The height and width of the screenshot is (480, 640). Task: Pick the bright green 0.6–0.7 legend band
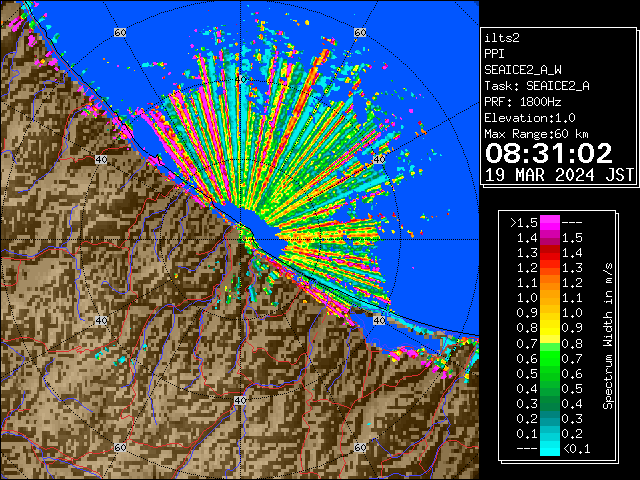click(x=550, y=358)
